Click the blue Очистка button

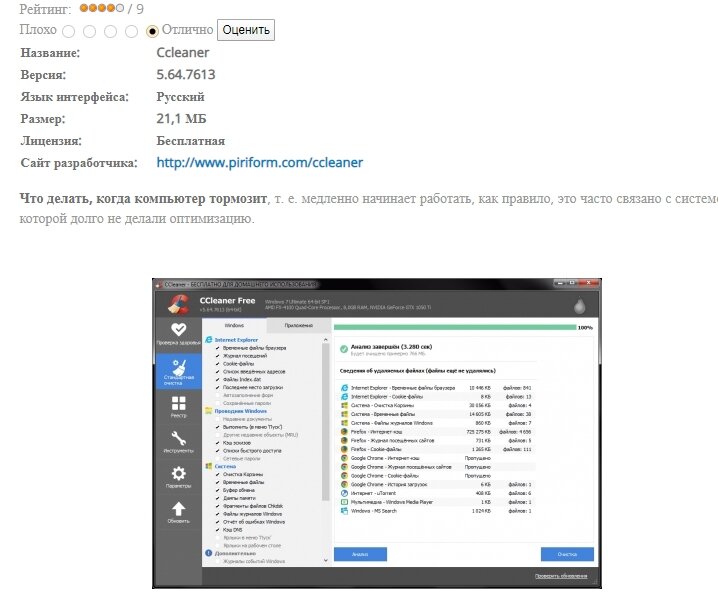click(x=567, y=554)
